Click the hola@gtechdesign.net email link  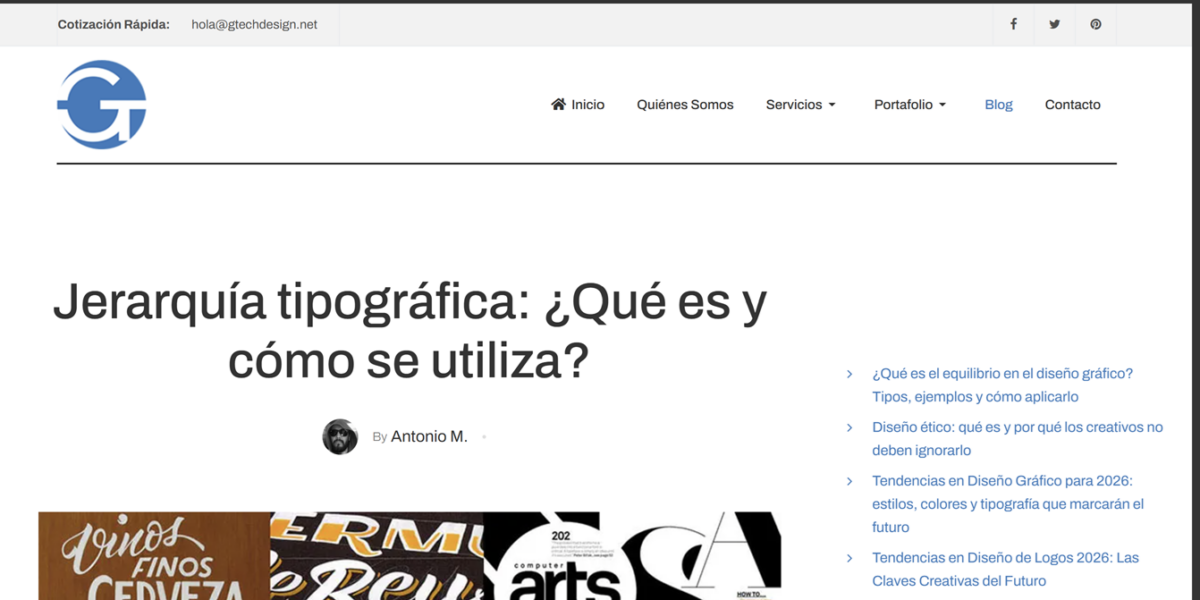254,24
